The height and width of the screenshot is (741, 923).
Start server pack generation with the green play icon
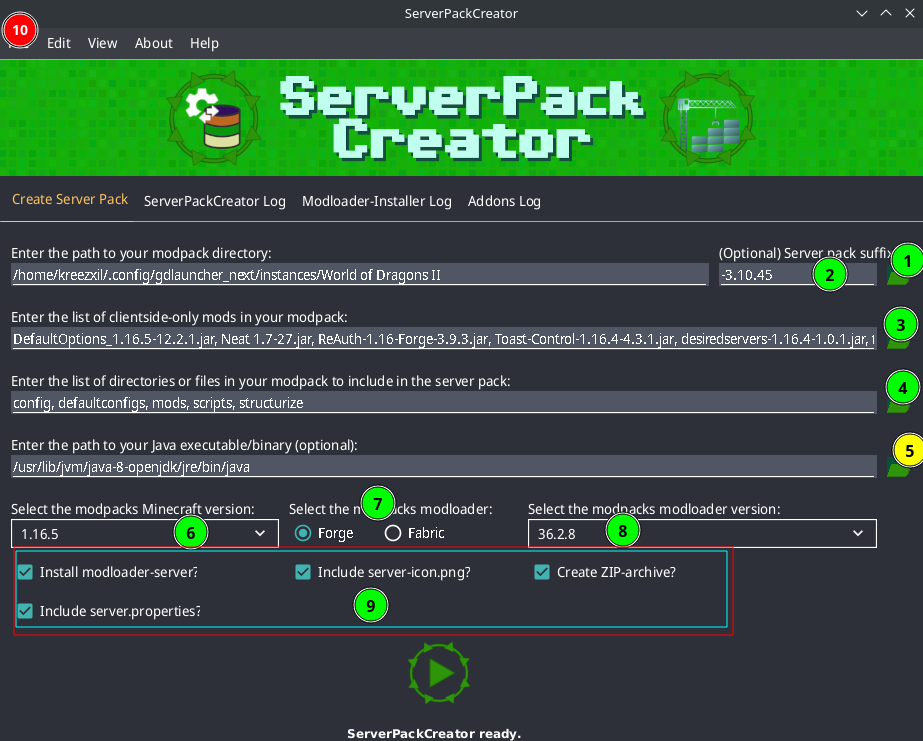coord(438,672)
